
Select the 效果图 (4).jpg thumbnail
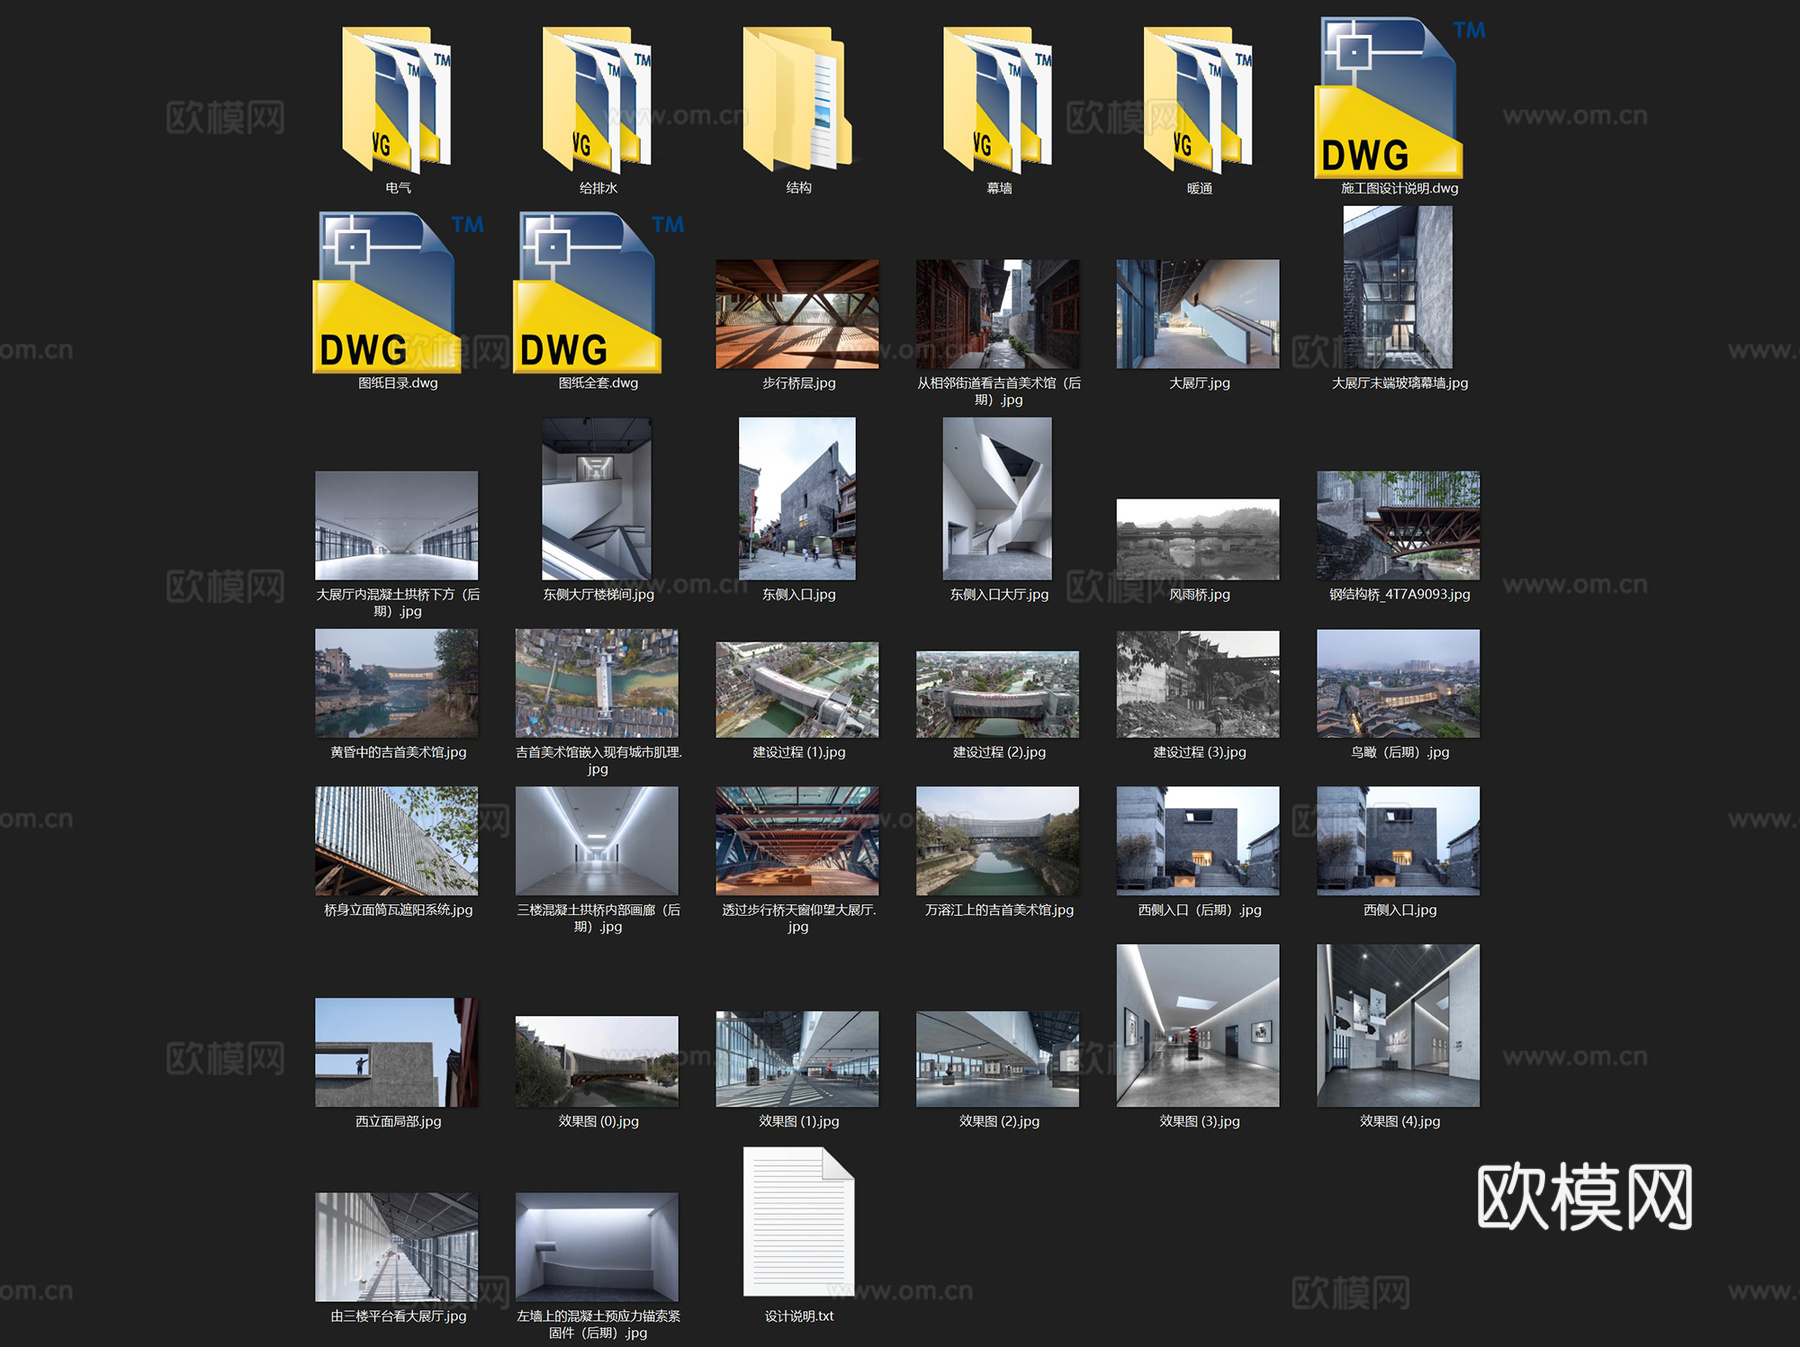click(1398, 1025)
